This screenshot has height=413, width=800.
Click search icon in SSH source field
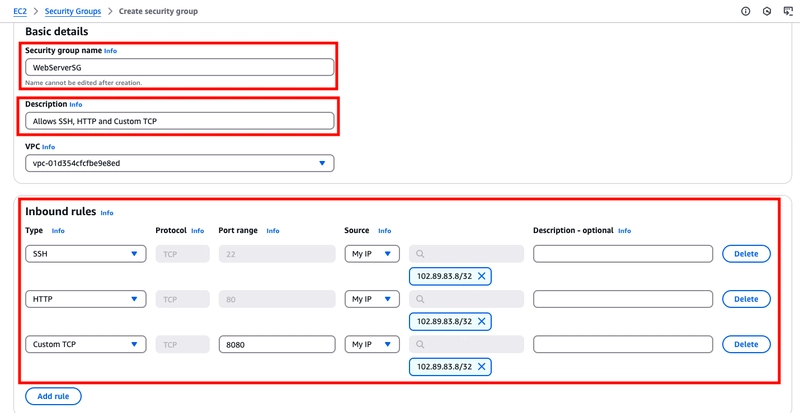[x=420, y=254]
